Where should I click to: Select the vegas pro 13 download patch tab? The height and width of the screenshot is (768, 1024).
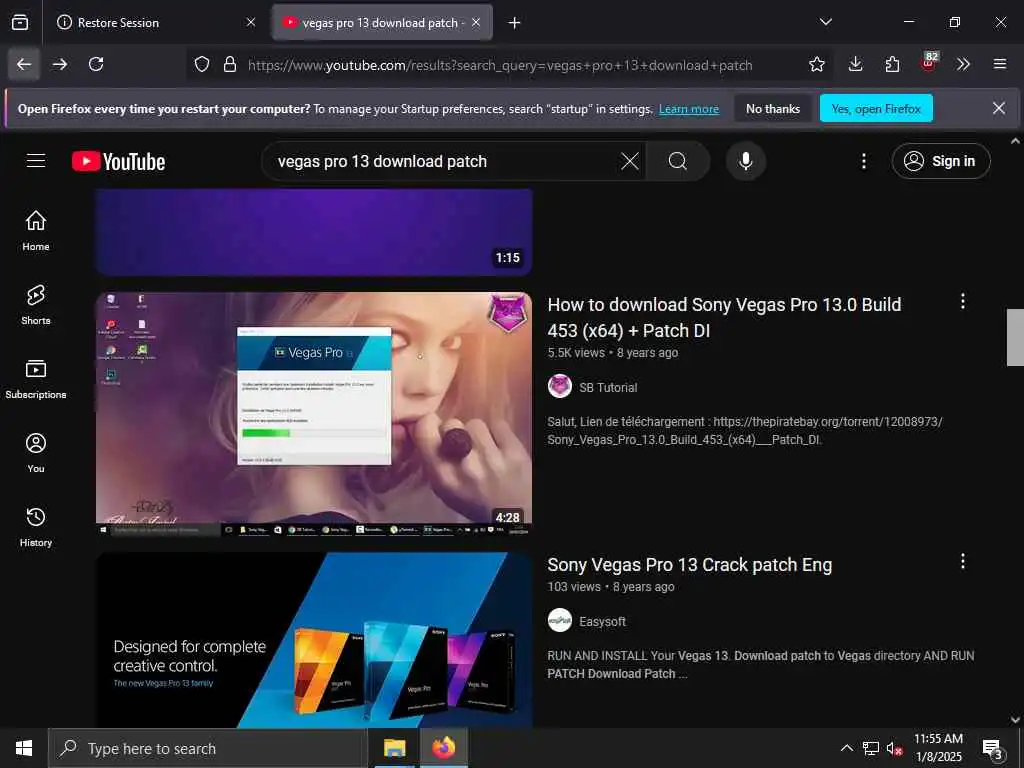click(x=383, y=23)
